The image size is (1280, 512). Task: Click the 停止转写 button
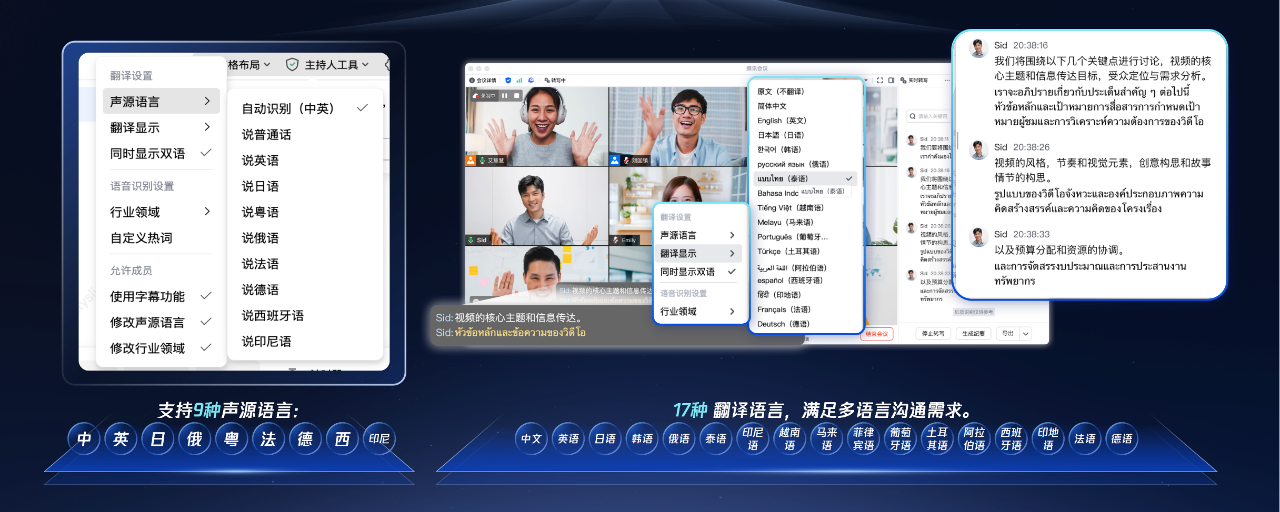tap(934, 334)
